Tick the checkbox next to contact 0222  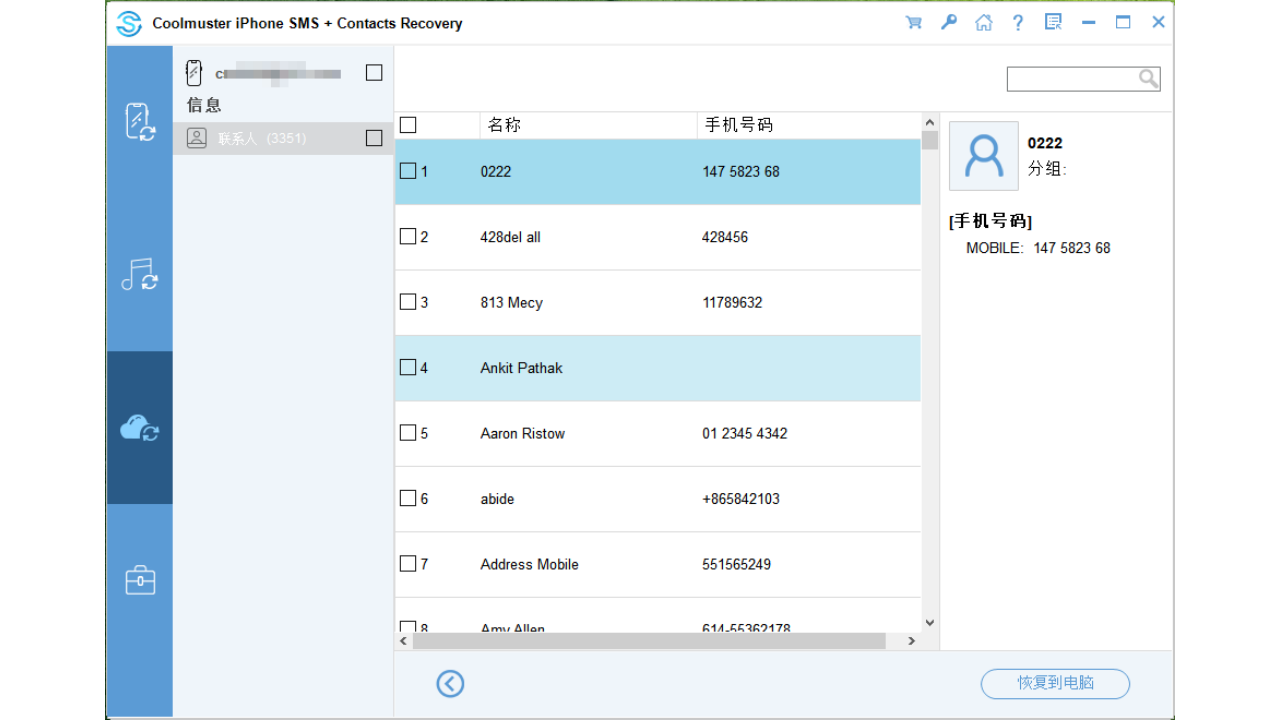click(408, 170)
